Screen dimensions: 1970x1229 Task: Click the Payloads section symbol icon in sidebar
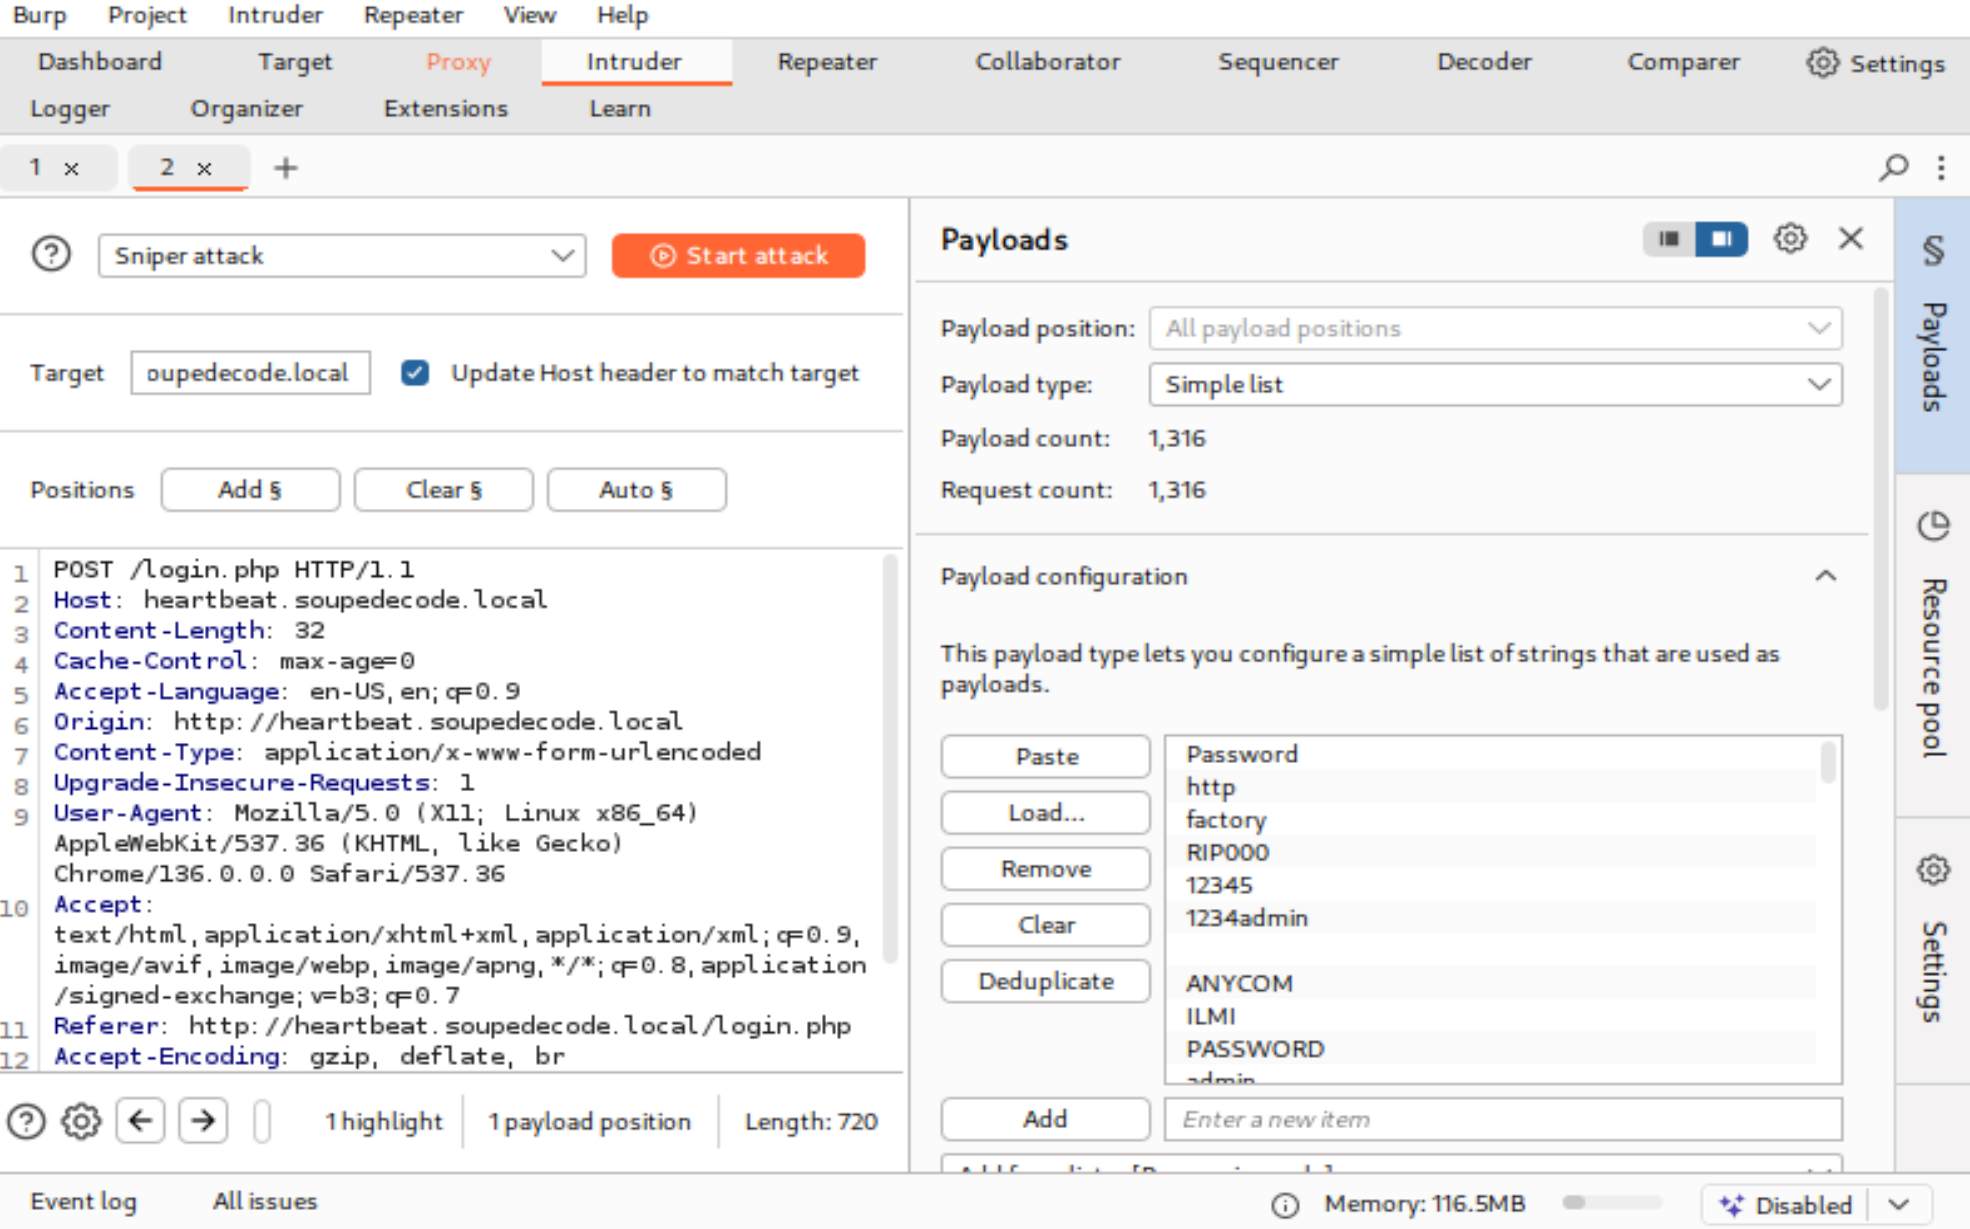pos(1933,250)
